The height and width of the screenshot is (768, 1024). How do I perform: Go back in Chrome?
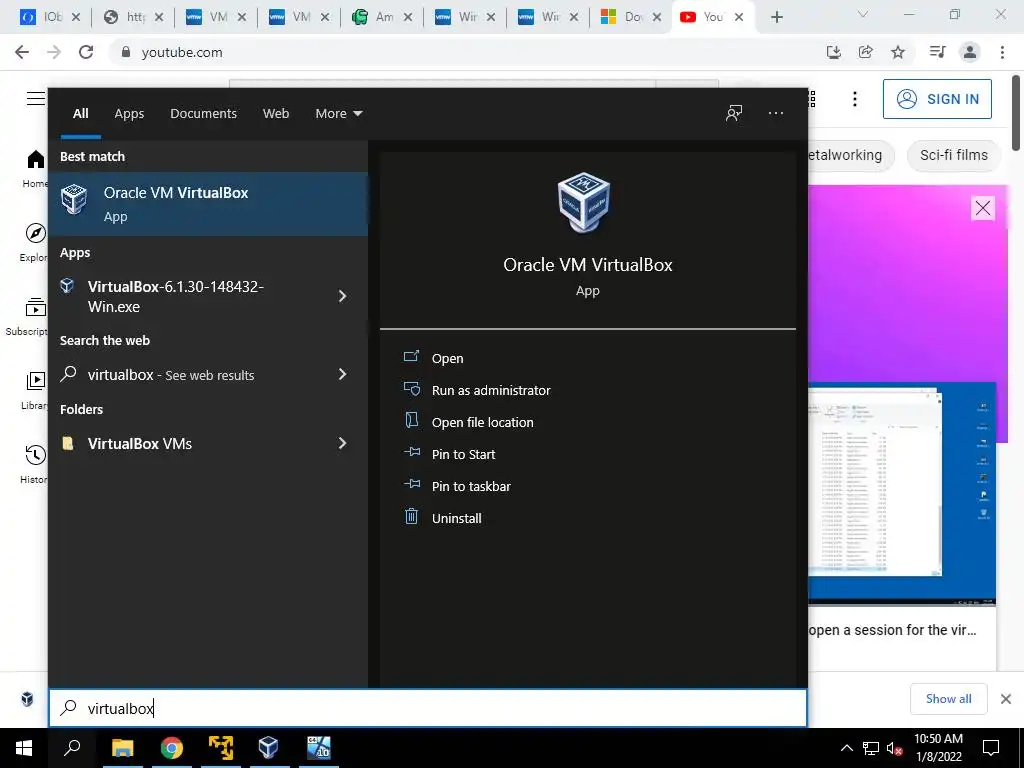click(22, 52)
